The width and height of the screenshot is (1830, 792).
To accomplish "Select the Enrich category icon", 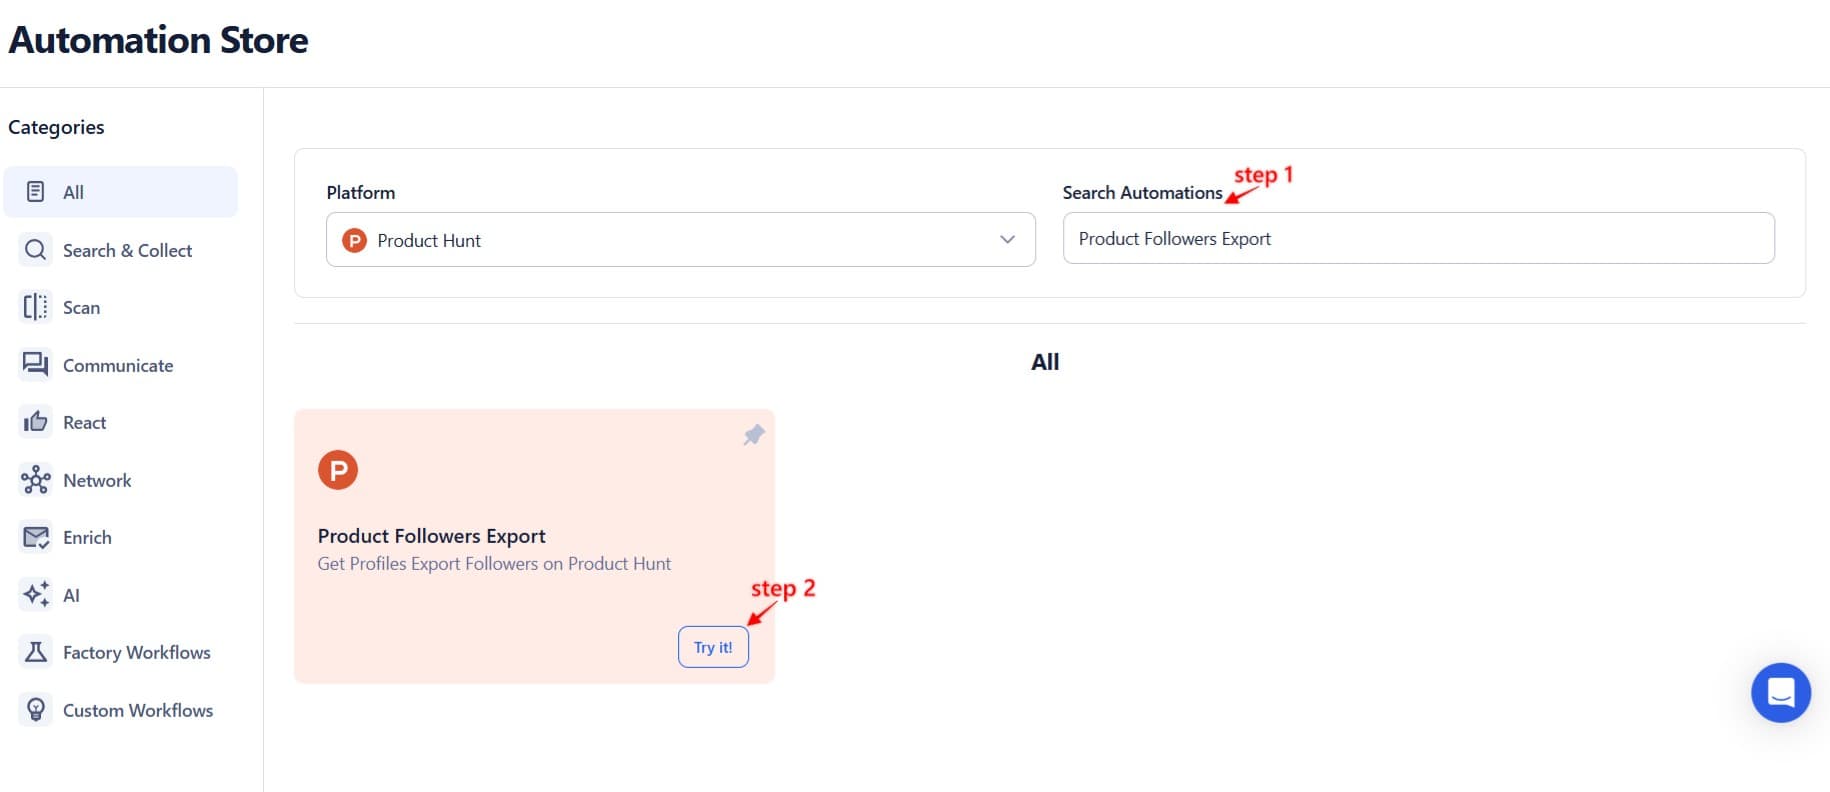I will pyautogui.click(x=36, y=537).
